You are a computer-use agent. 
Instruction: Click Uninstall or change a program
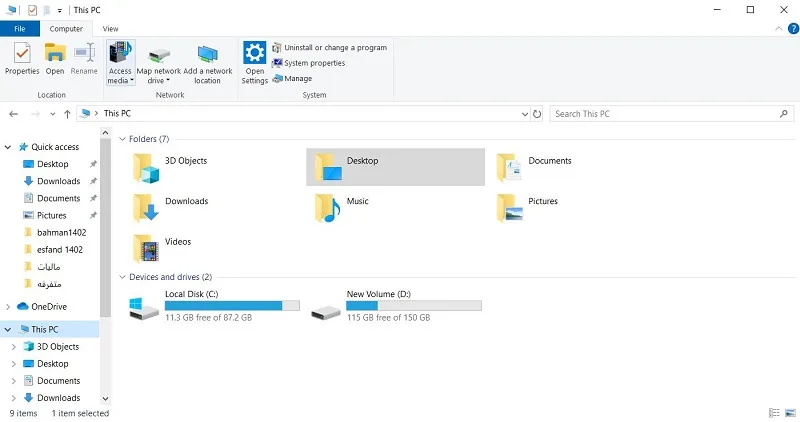(x=329, y=47)
